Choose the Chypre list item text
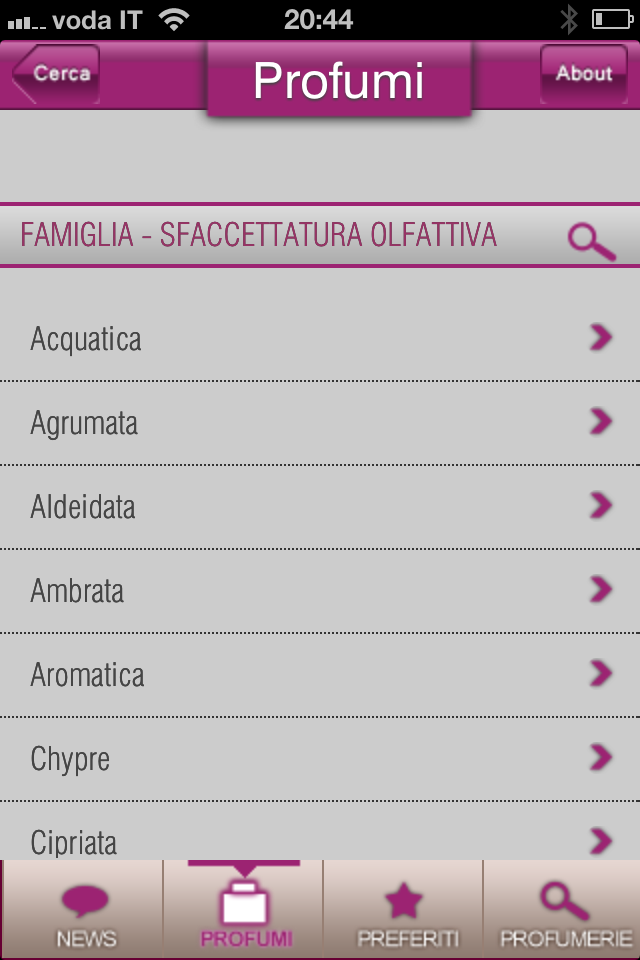 click(x=70, y=759)
